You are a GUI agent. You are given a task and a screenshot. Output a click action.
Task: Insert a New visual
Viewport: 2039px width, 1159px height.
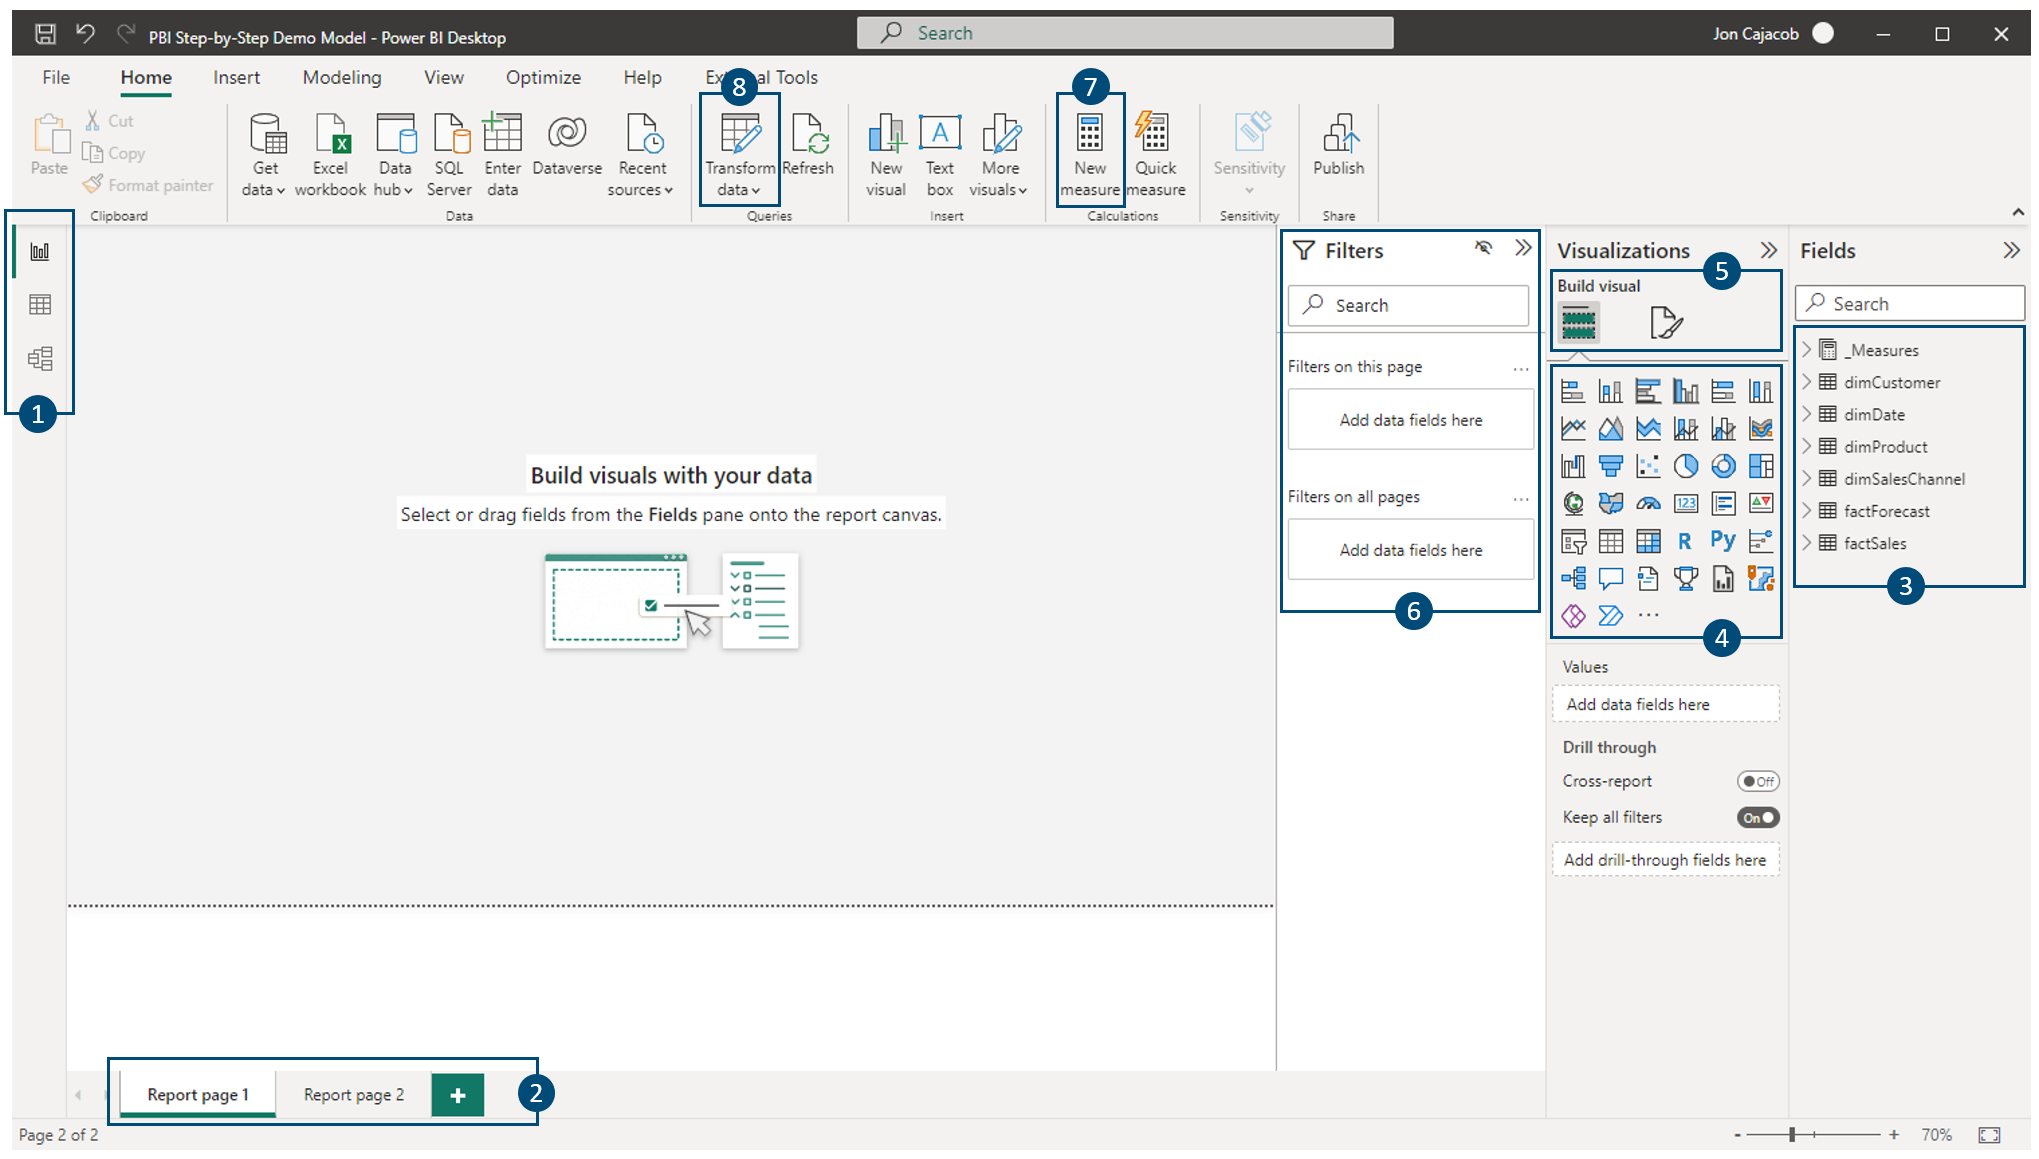pos(886,155)
